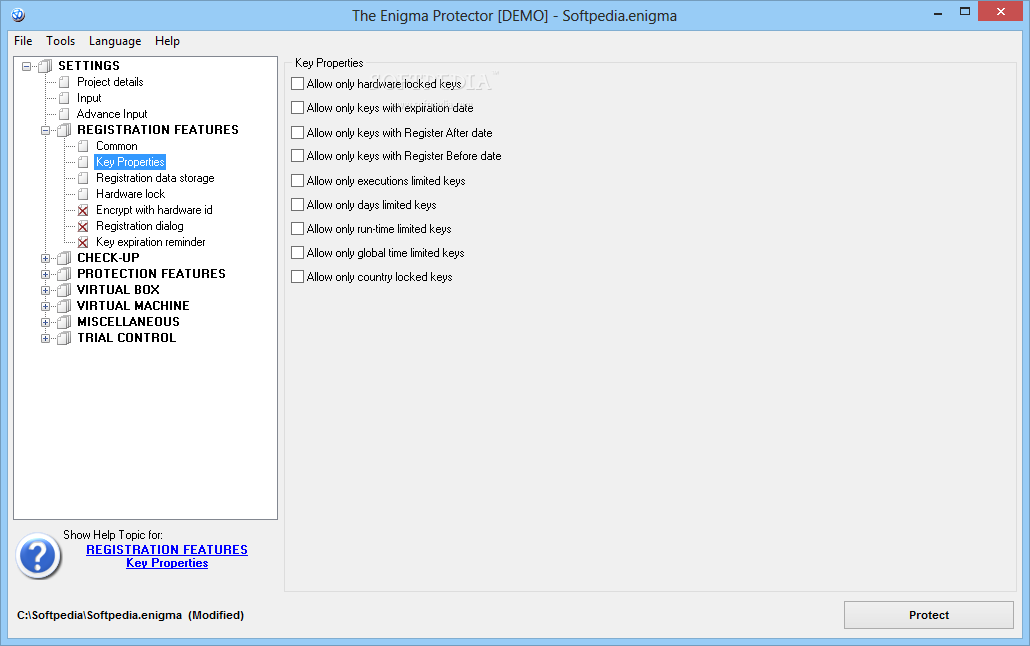
Task: Click the Protect button
Action: tap(929, 615)
